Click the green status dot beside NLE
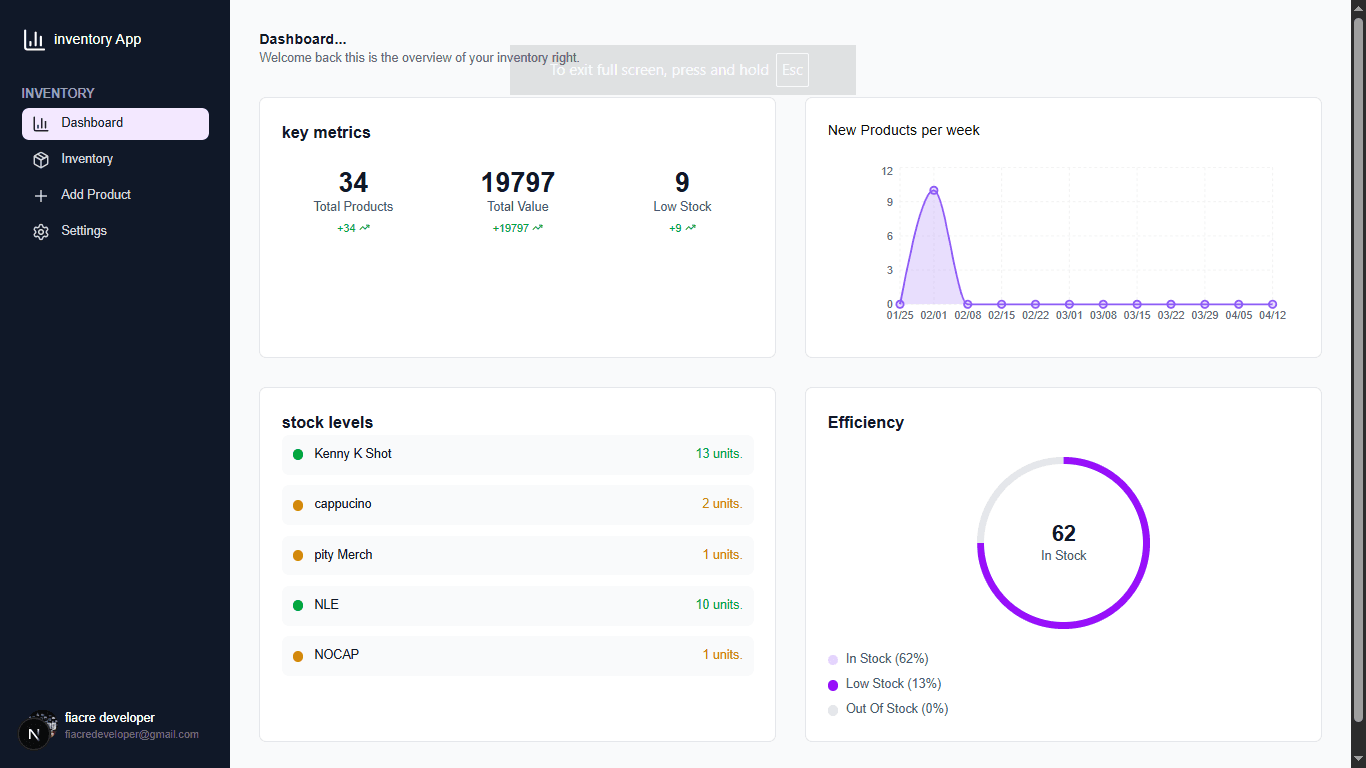This screenshot has width=1366, height=768. pos(297,604)
